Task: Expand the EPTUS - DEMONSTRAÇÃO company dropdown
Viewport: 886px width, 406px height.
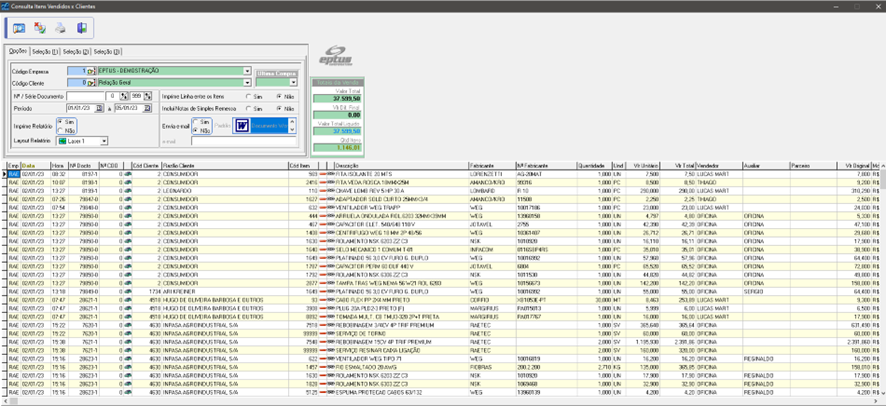Action: click(x=247, y=71)
